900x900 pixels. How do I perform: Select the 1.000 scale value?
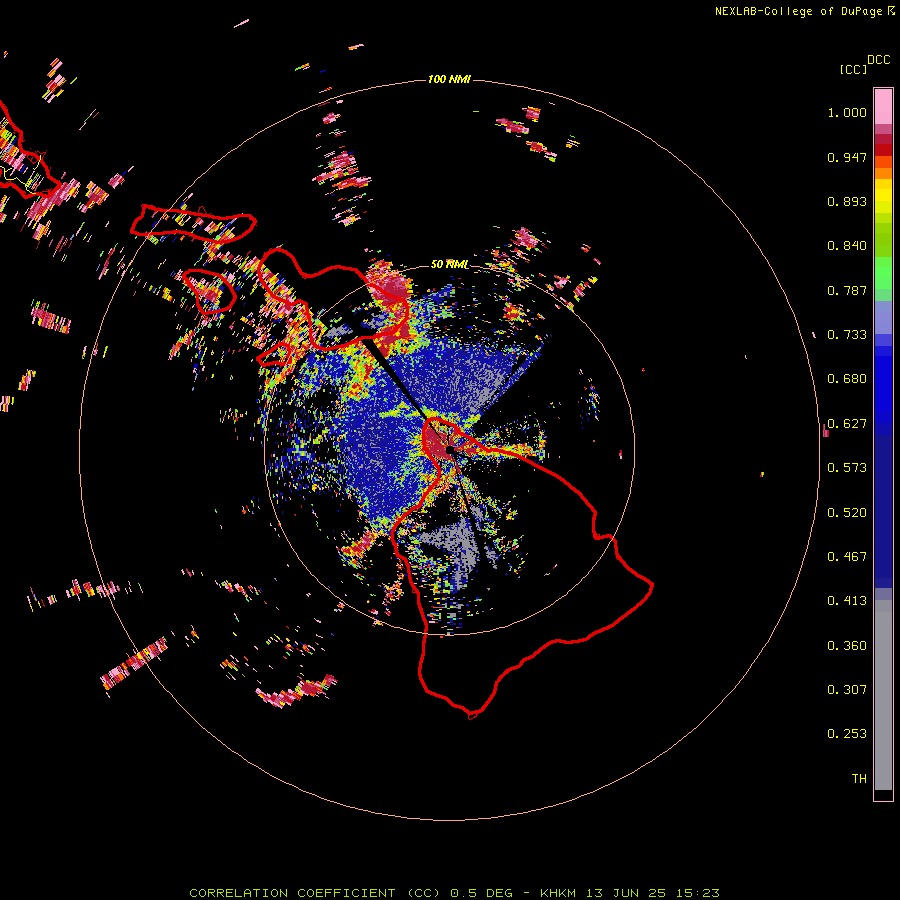[x=847, y=112]
